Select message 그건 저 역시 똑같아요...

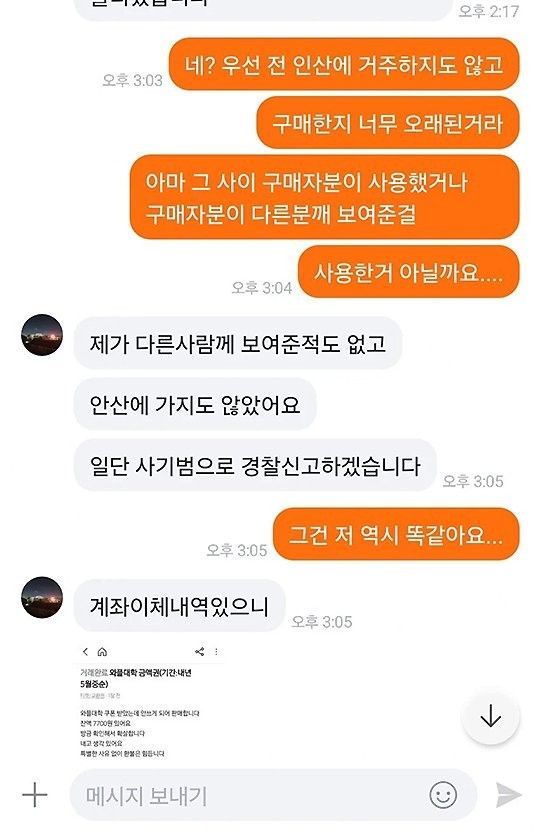396,535
